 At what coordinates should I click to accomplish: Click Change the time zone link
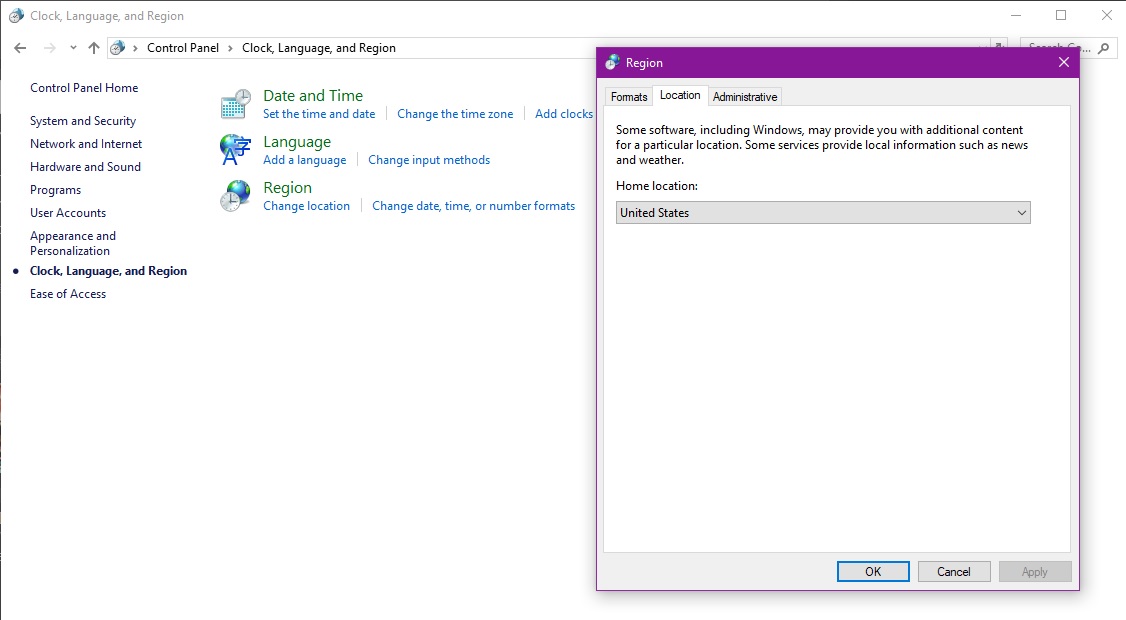coord(455,114)
